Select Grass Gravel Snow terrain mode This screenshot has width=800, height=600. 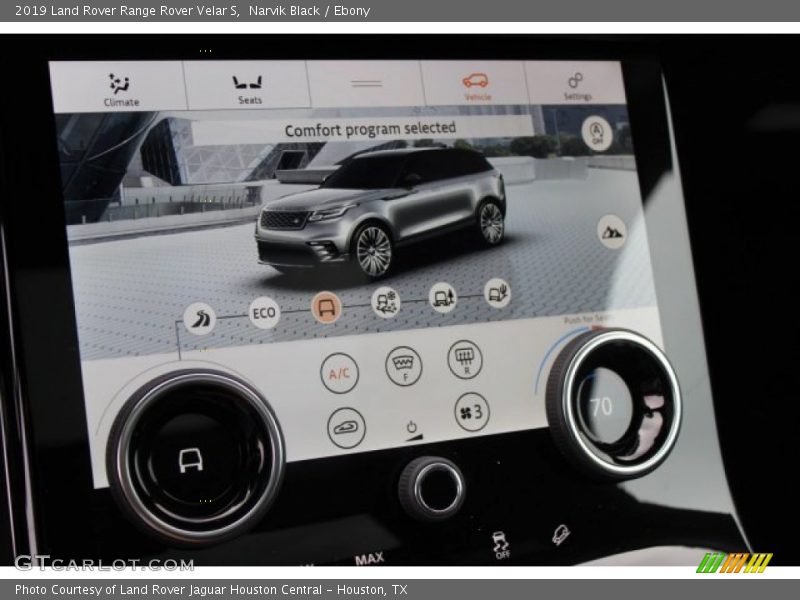pyautogui.click(x=386, y=302)
